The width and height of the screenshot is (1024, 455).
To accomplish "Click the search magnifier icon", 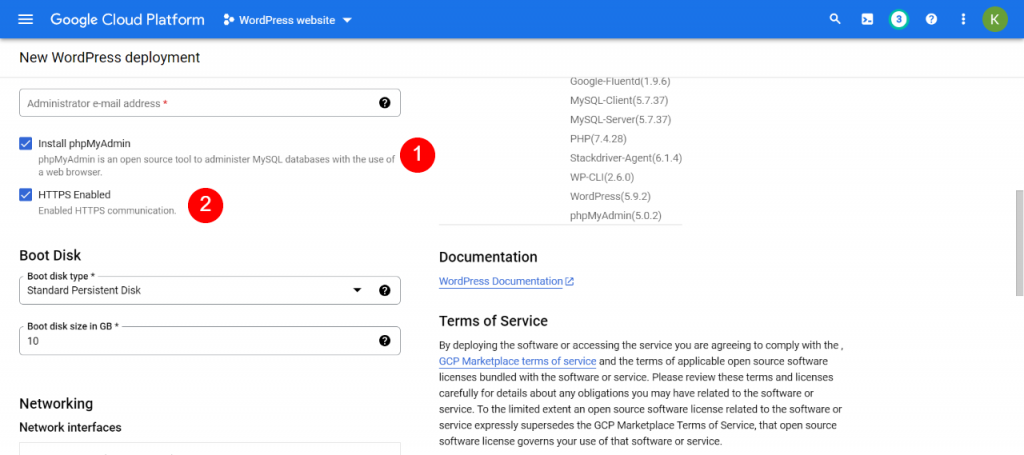I will (x=835, y=19).
